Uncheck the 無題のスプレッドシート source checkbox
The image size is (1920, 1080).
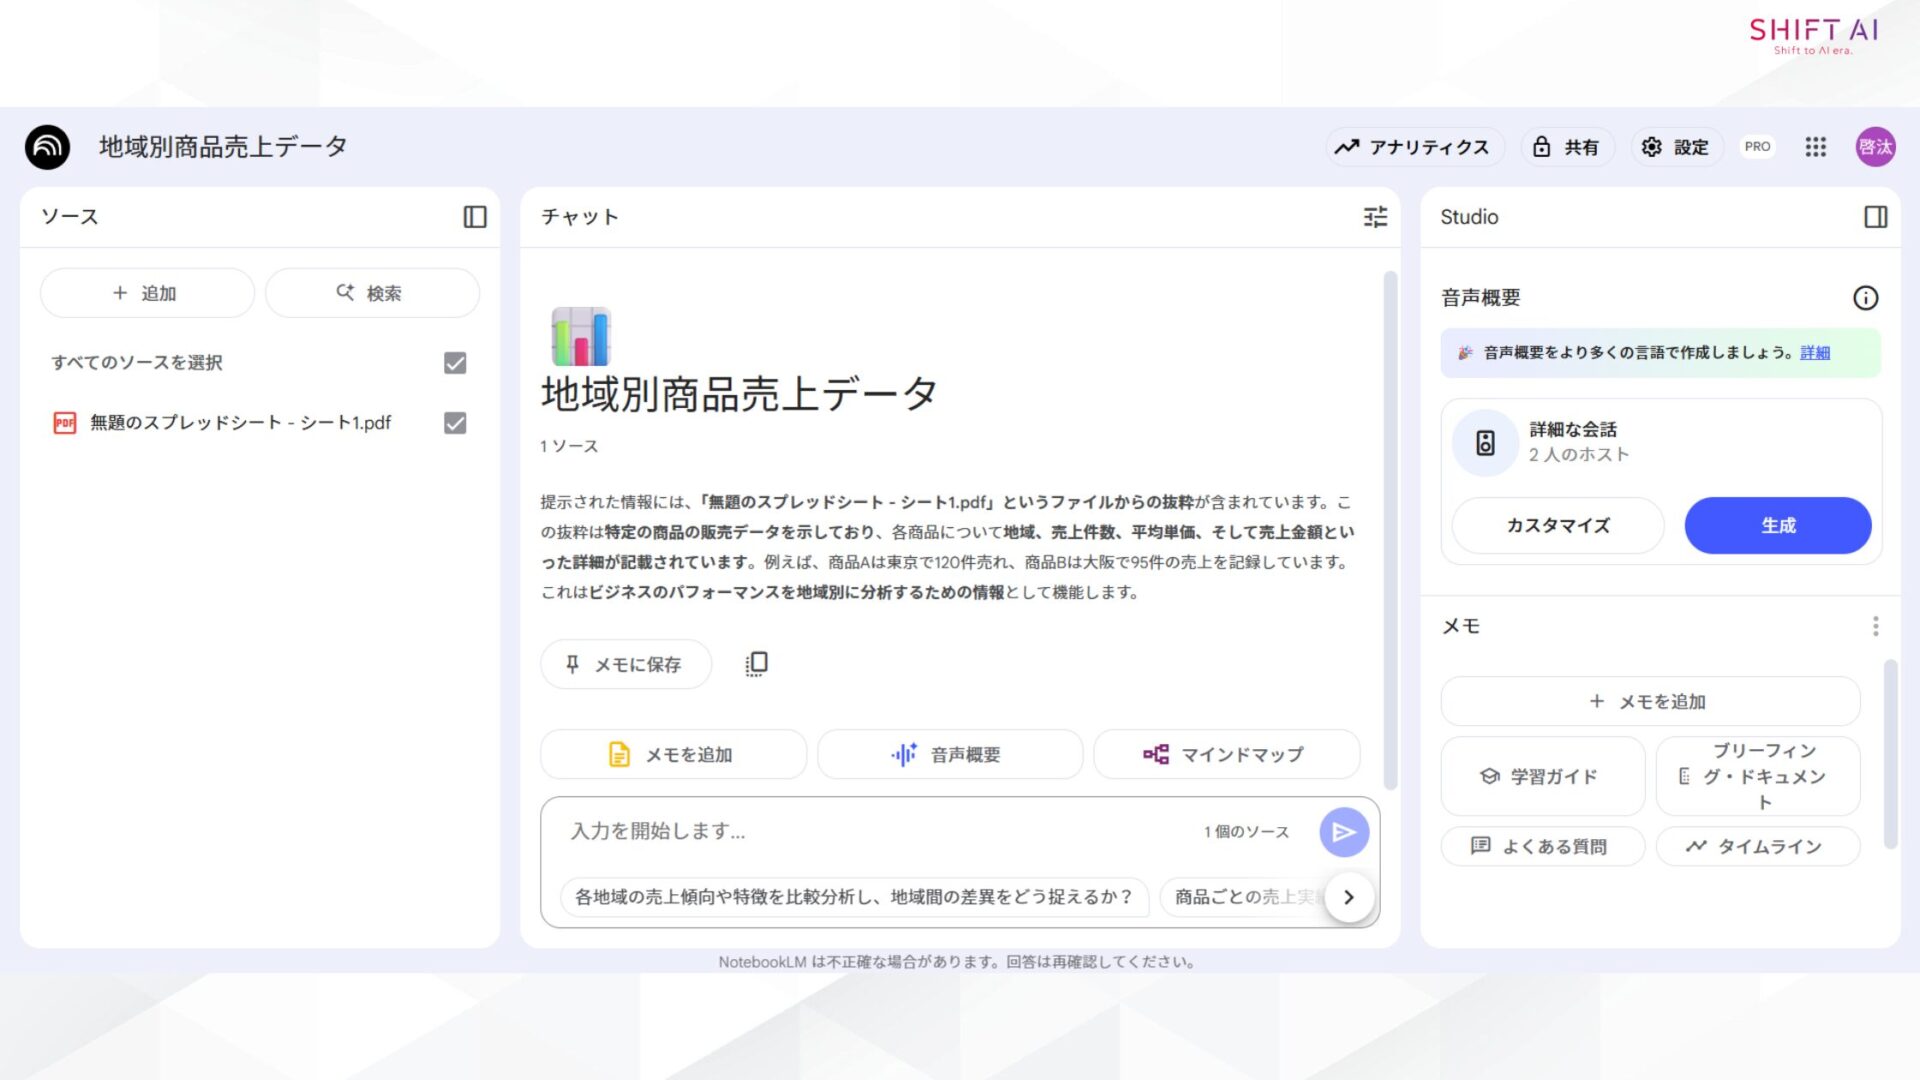pos(454,423)
